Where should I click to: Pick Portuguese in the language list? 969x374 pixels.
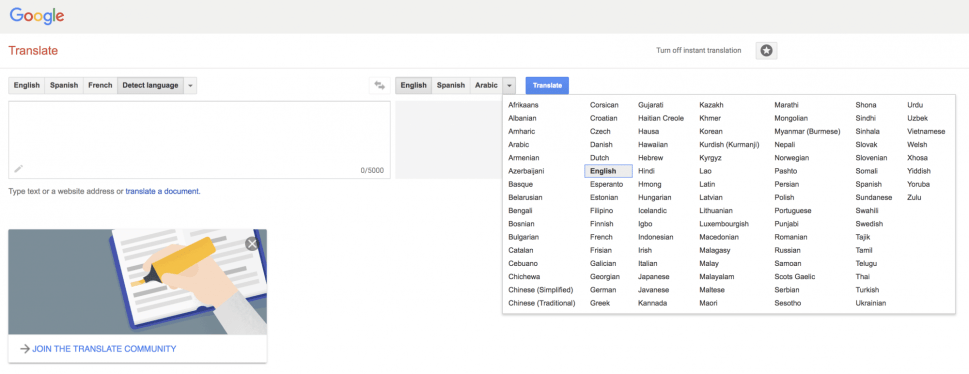click(x=793, y=210)
